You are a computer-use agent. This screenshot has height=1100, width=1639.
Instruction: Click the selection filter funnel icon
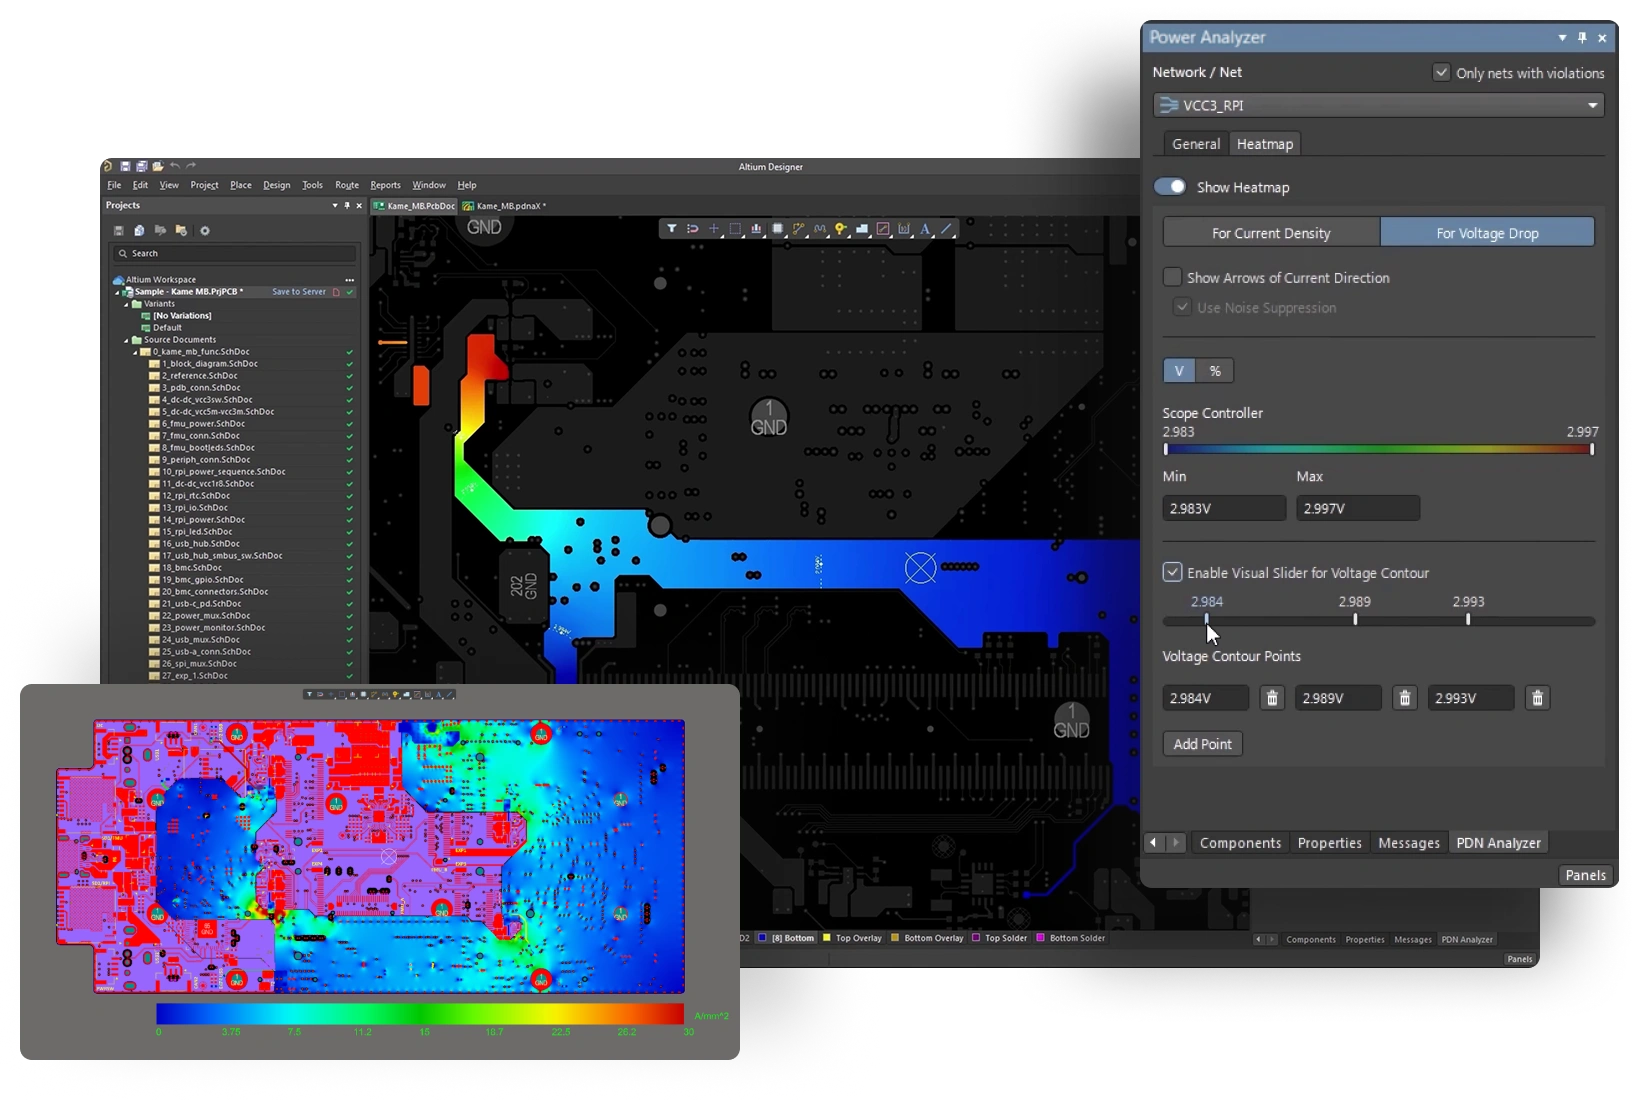671,229
